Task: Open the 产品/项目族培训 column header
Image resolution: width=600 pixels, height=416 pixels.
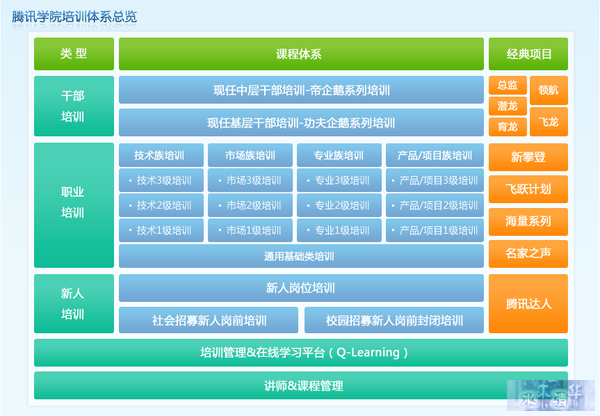Action: [x=435, y=155]
